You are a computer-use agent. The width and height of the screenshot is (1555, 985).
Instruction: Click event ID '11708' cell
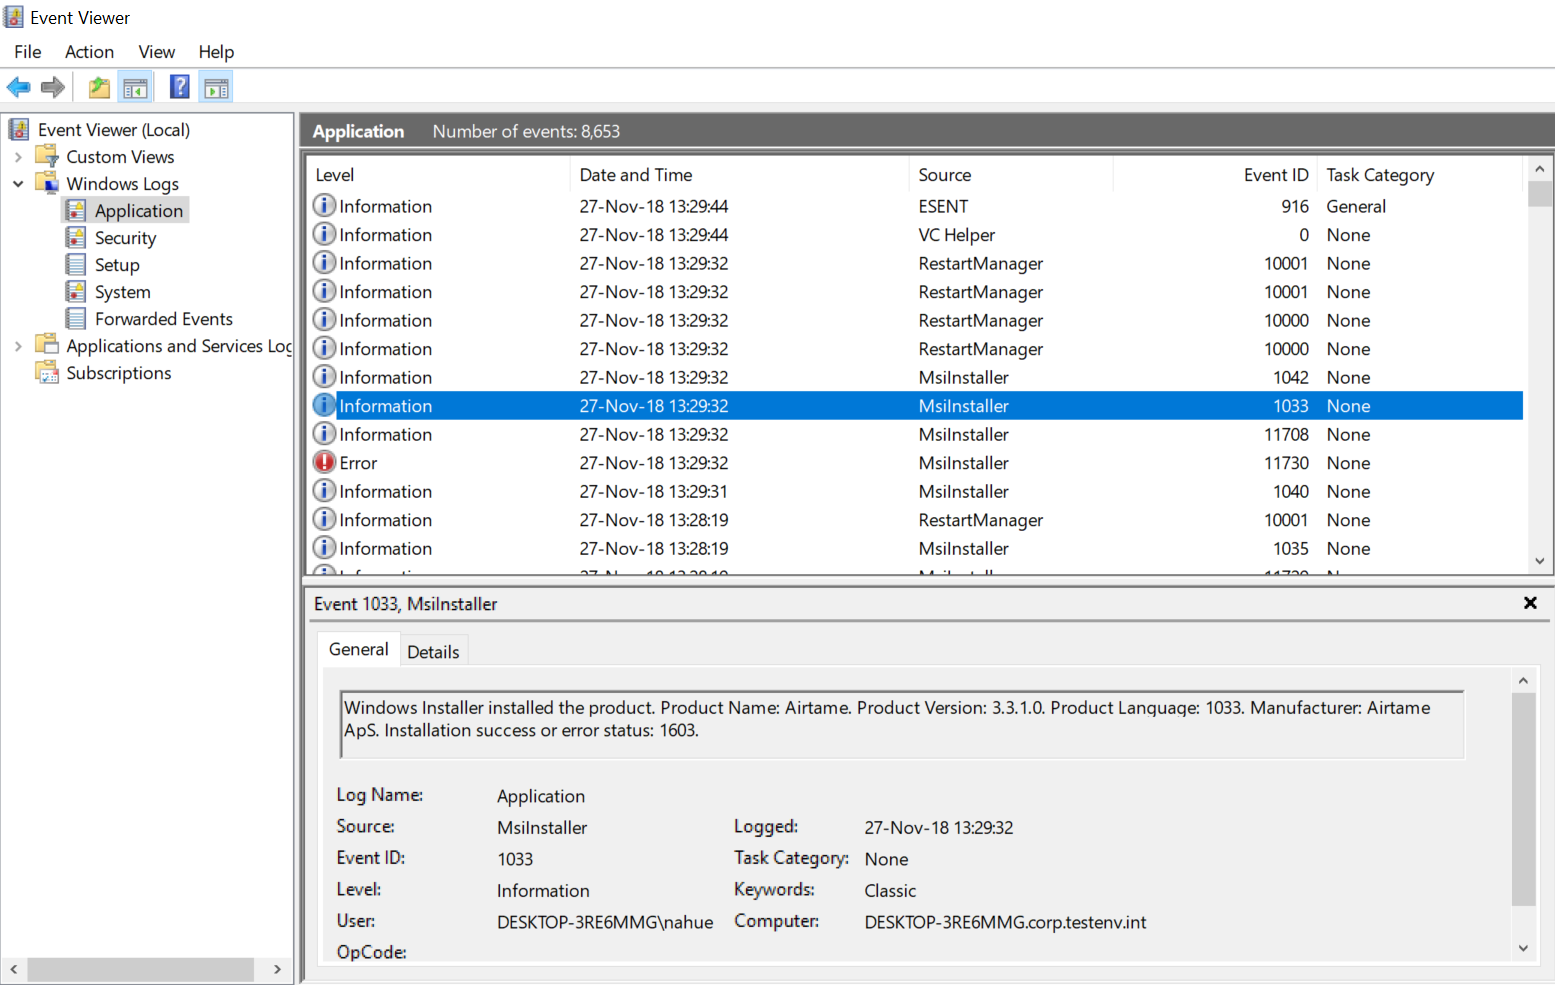coord(1286,435)
